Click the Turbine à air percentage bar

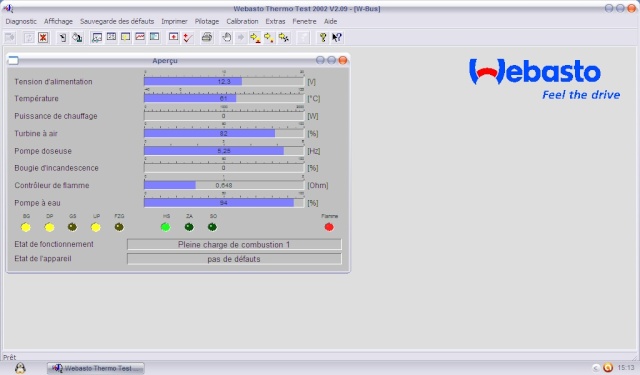pos(224,133)
